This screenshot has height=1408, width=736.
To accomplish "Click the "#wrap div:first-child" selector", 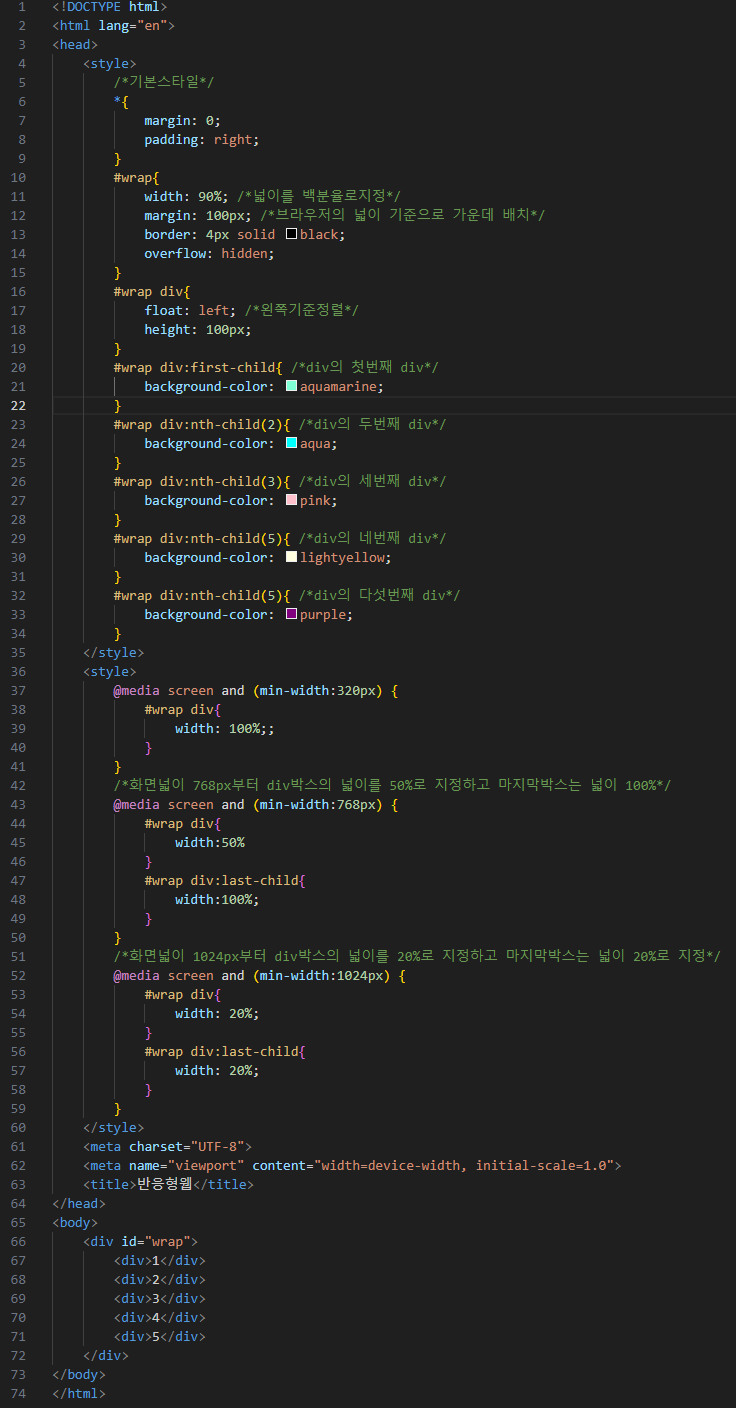I will (x=195, y=367).
